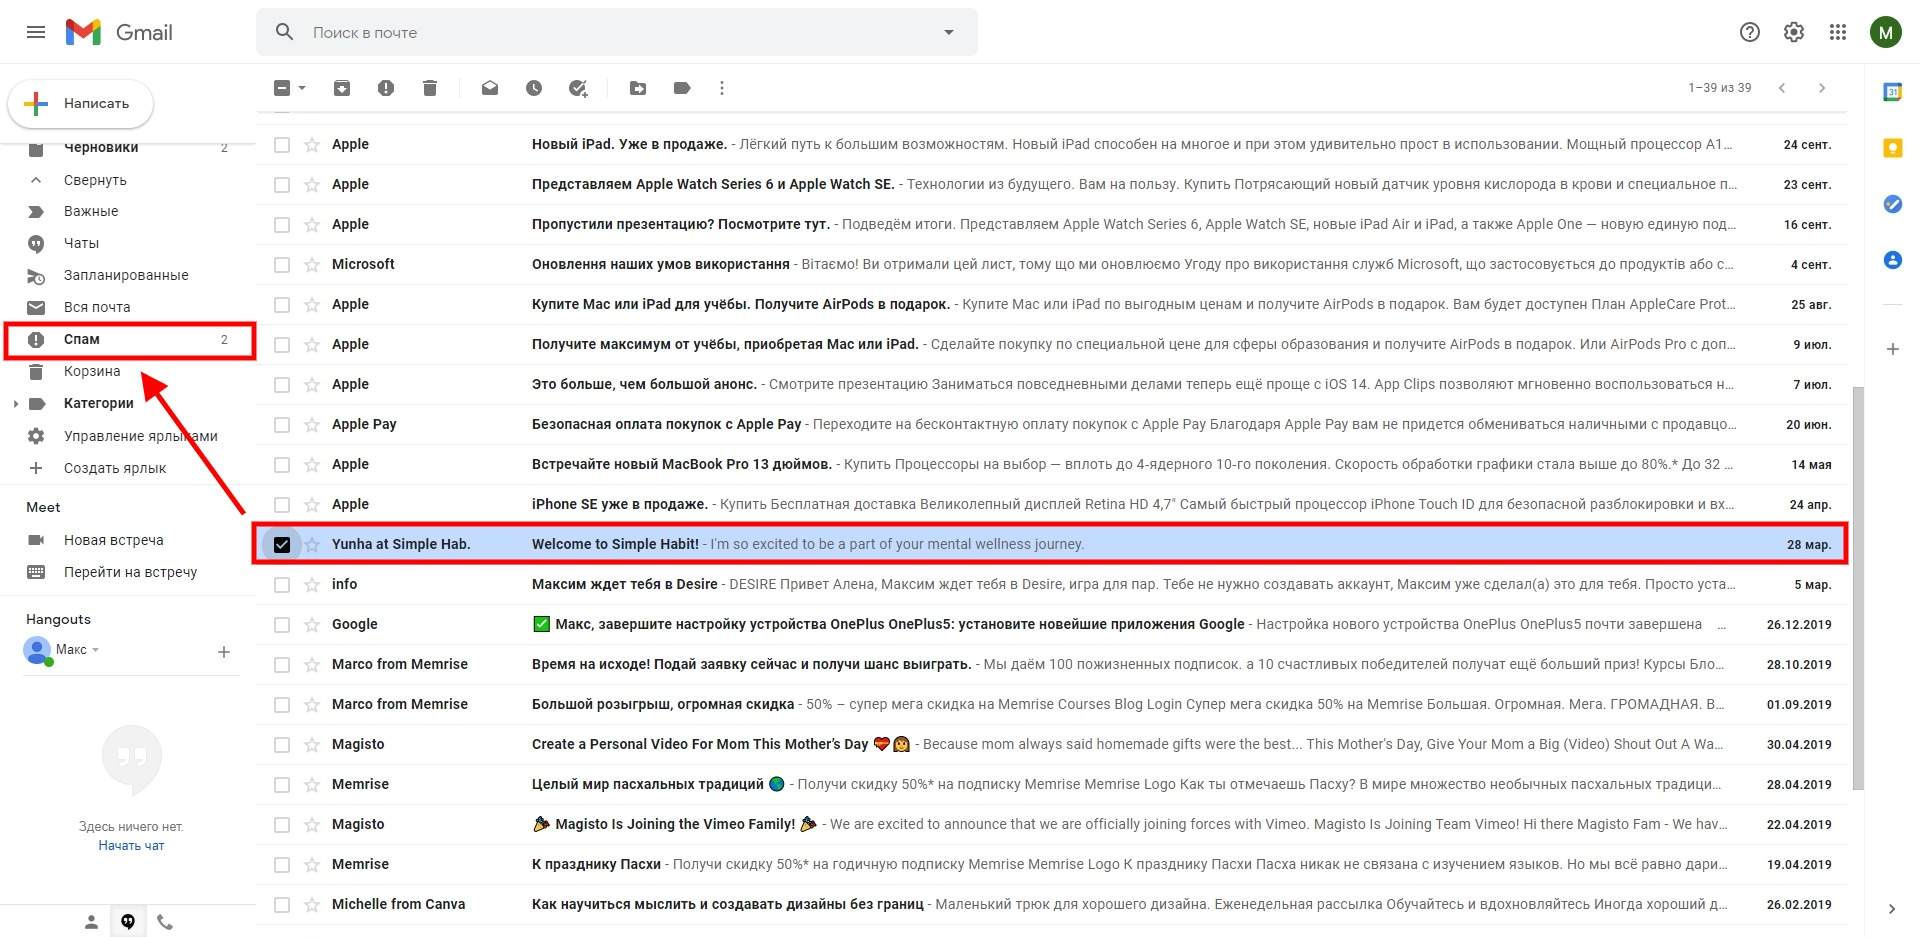Add selected email to Tasks
This screenshot has height=937, width=1920.
coord(578,88)
